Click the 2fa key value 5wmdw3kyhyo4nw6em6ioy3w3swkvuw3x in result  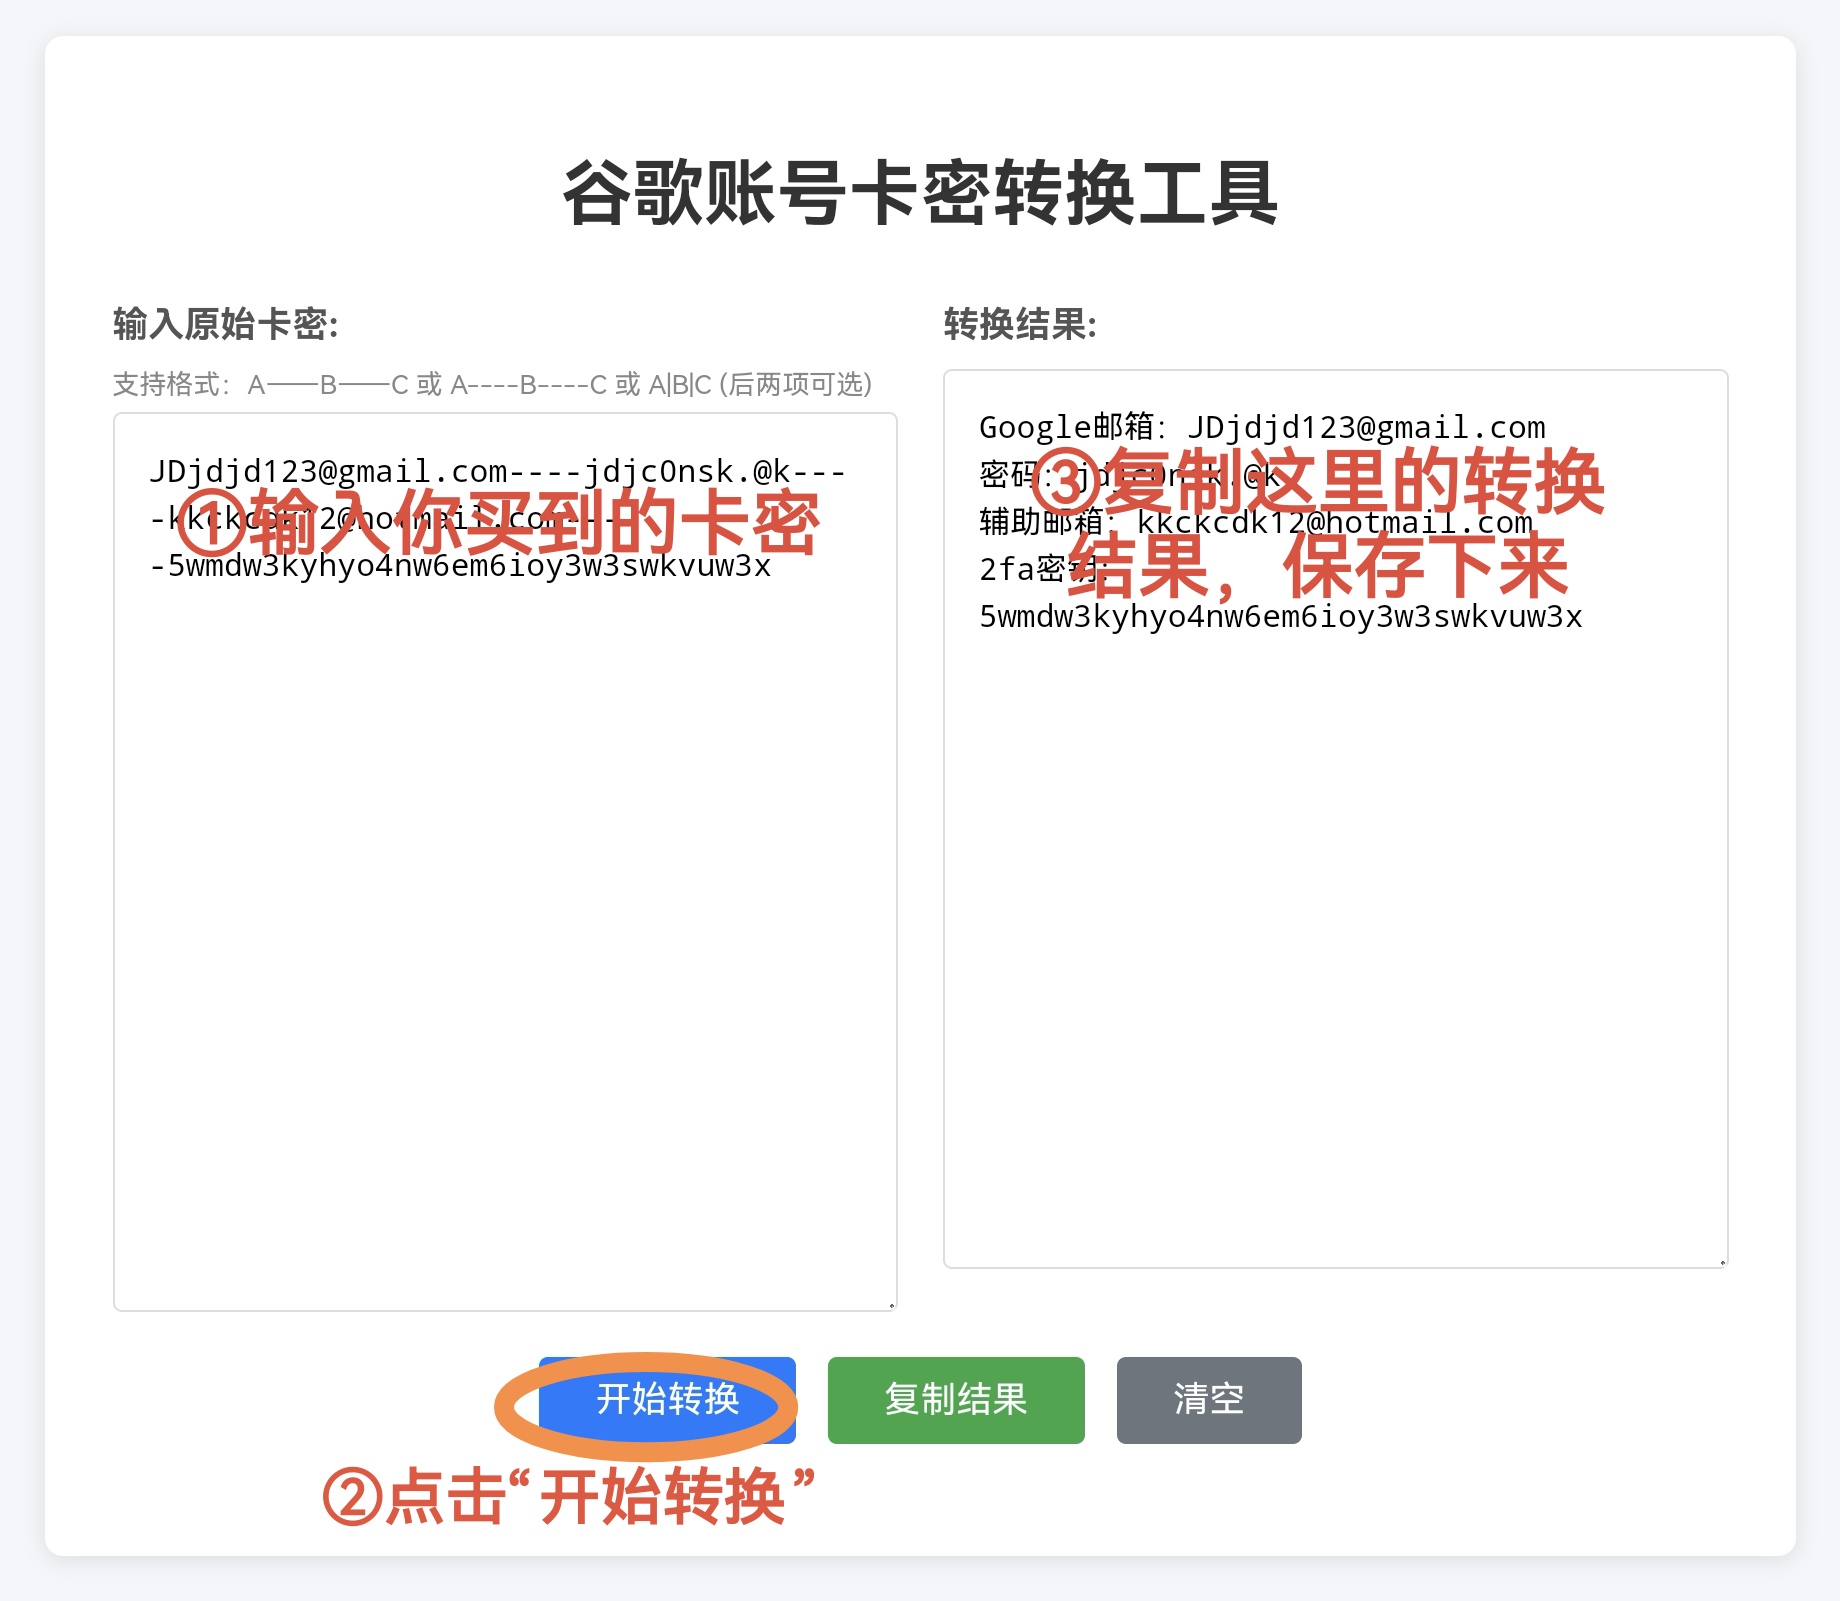pos(1280,616)
